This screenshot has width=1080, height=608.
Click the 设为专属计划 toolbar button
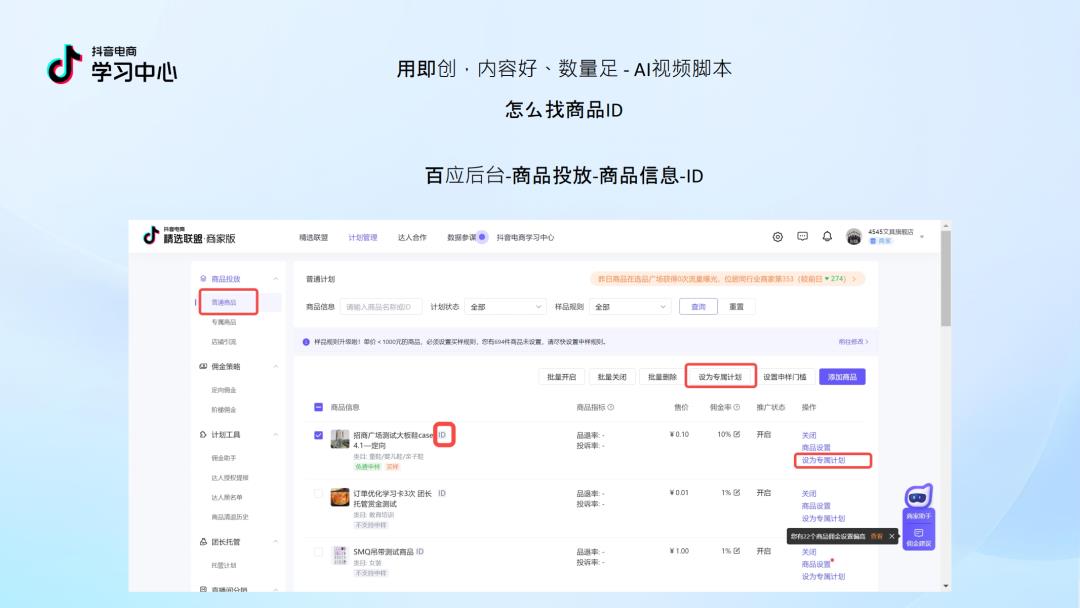720,377
